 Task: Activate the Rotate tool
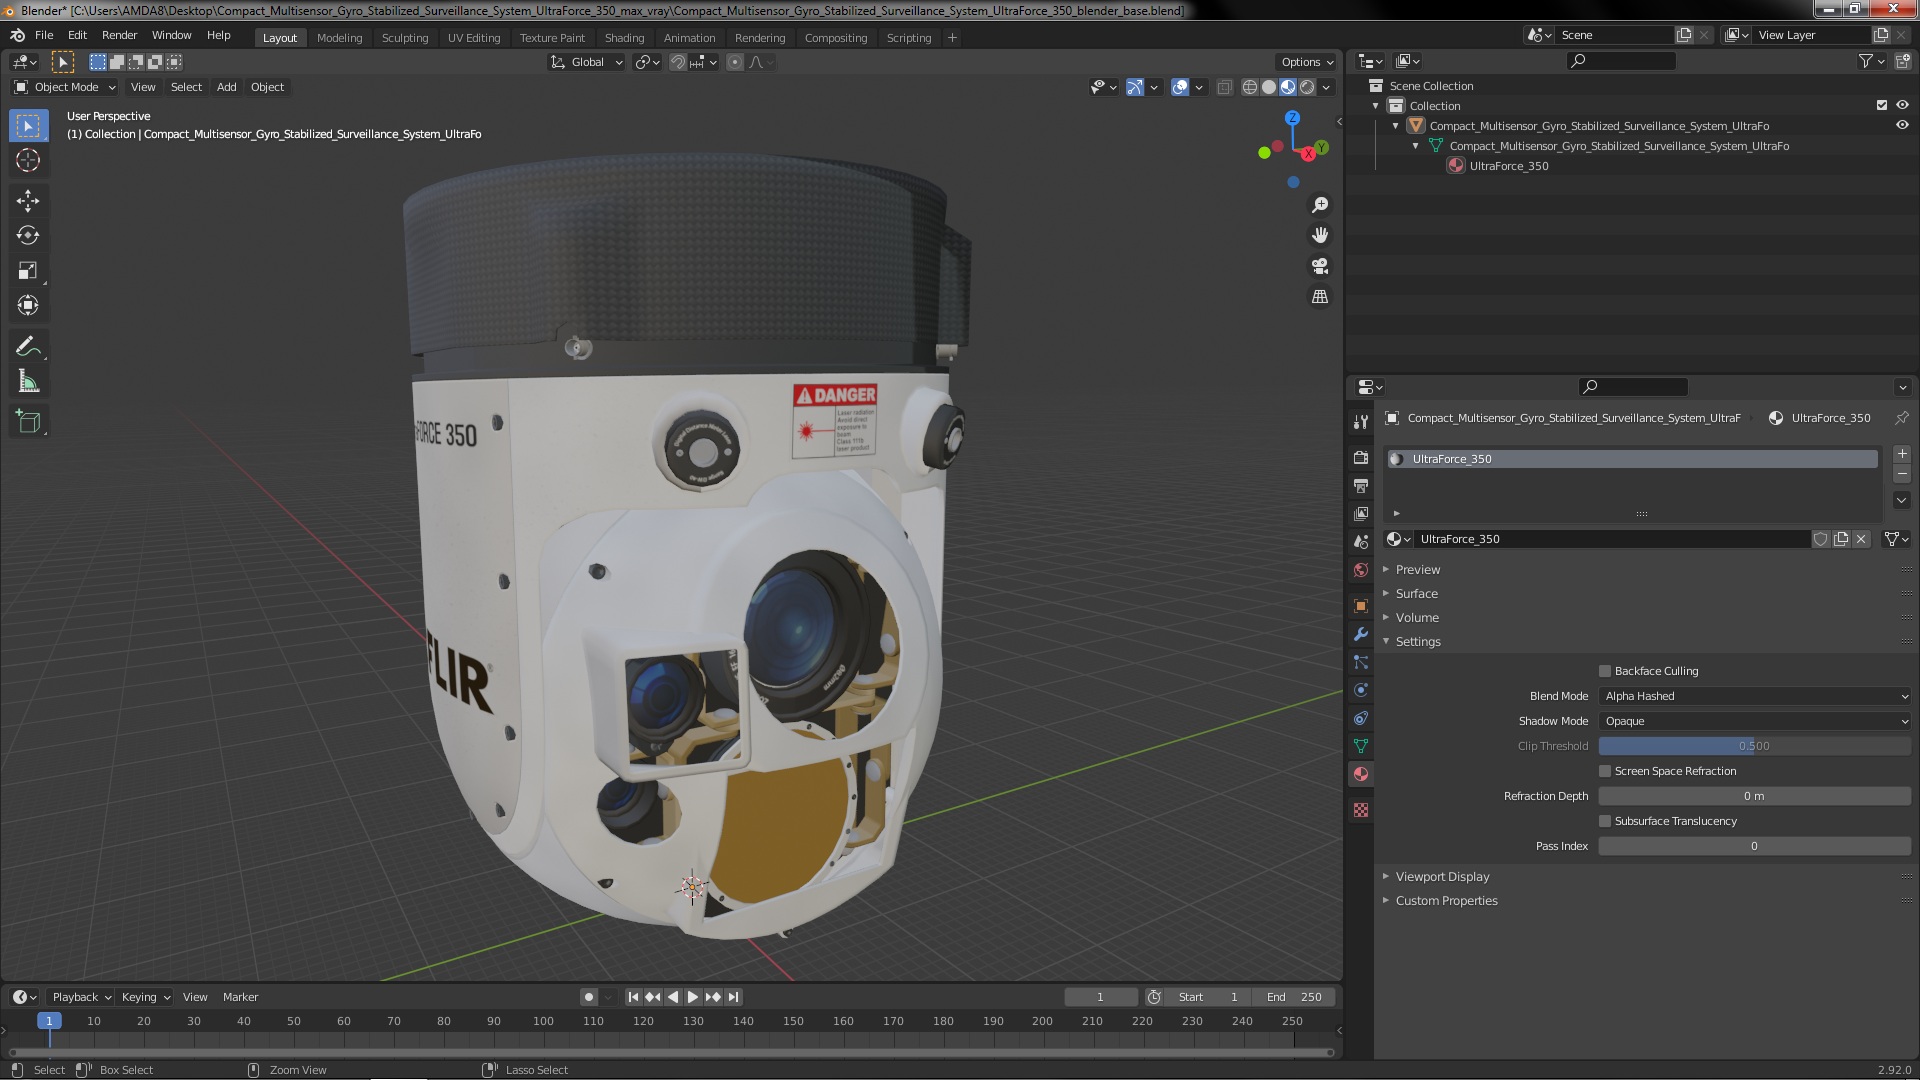coord(28,236)
